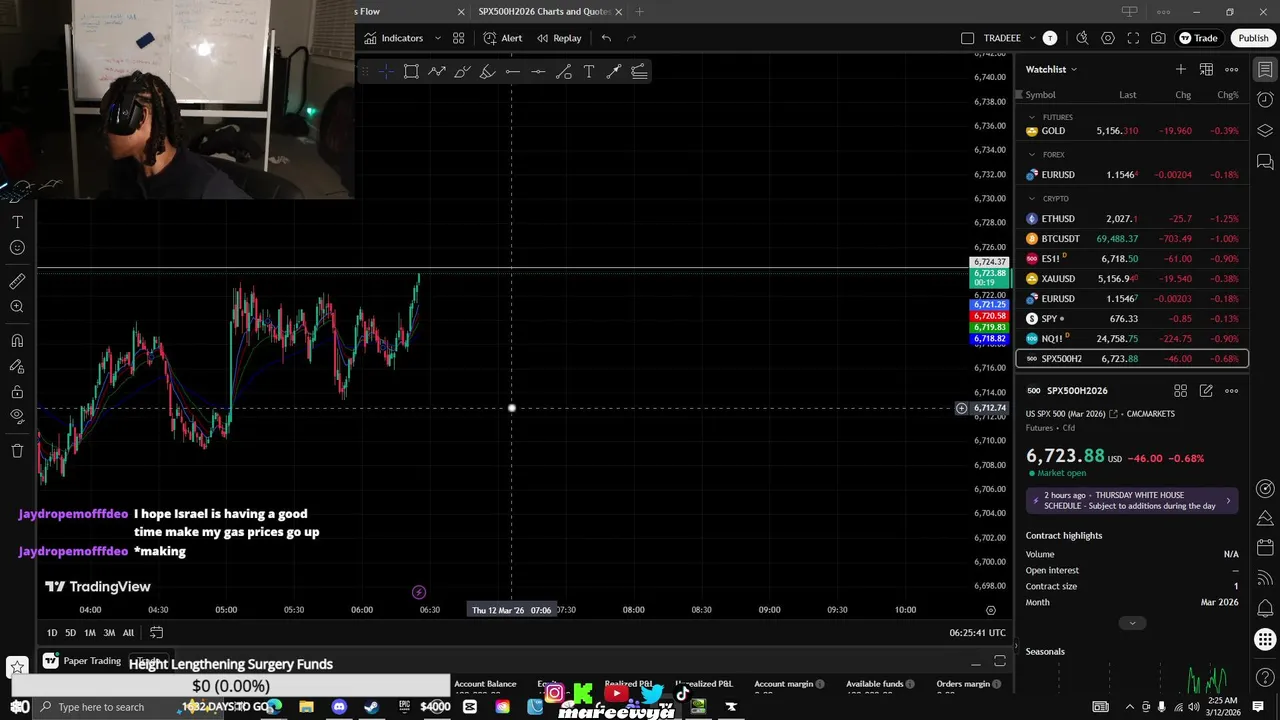Take a chart snapshot with camera icon
This screenshot has height=720, width=1280.
(x=1158, y=38)
